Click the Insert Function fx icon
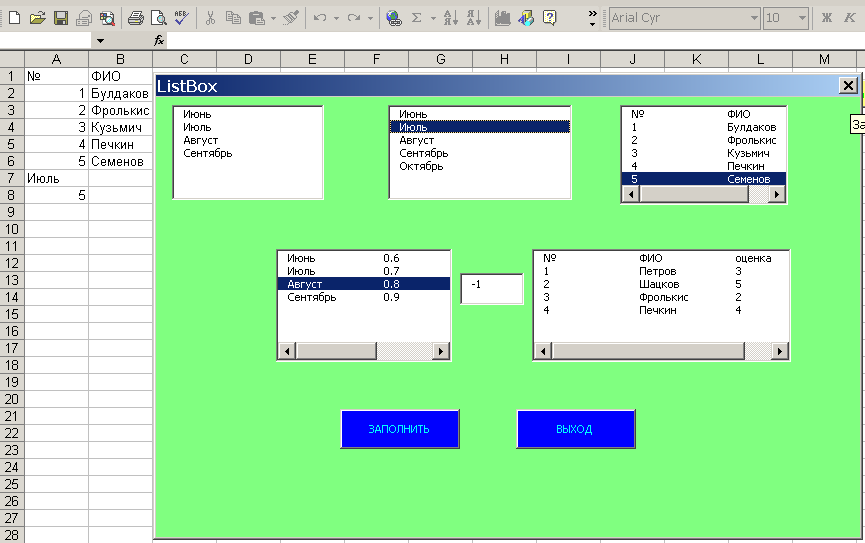865x543 pixels. (159, 40)
